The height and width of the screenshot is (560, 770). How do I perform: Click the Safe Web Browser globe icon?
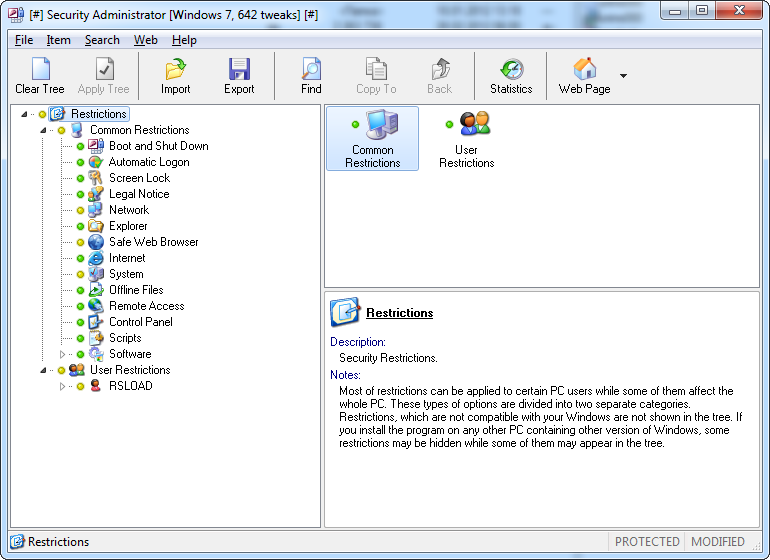pos(95,242)
